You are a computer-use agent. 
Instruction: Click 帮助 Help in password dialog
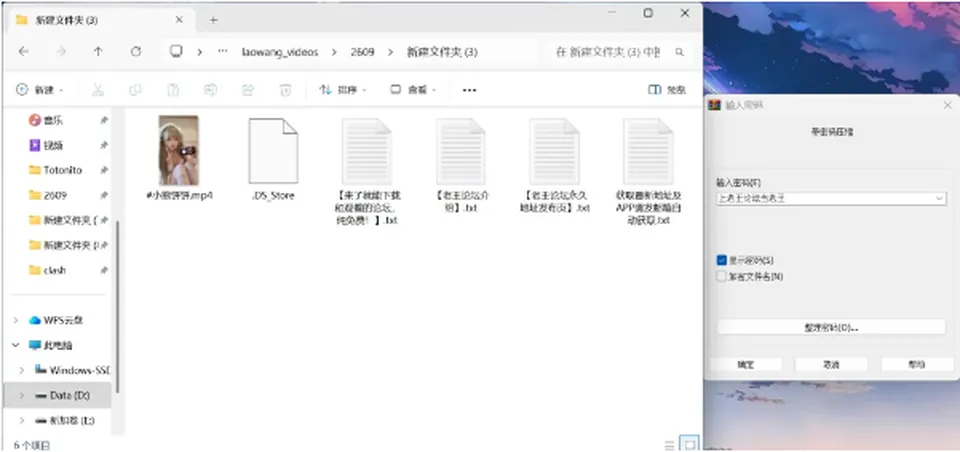point(917,364)
